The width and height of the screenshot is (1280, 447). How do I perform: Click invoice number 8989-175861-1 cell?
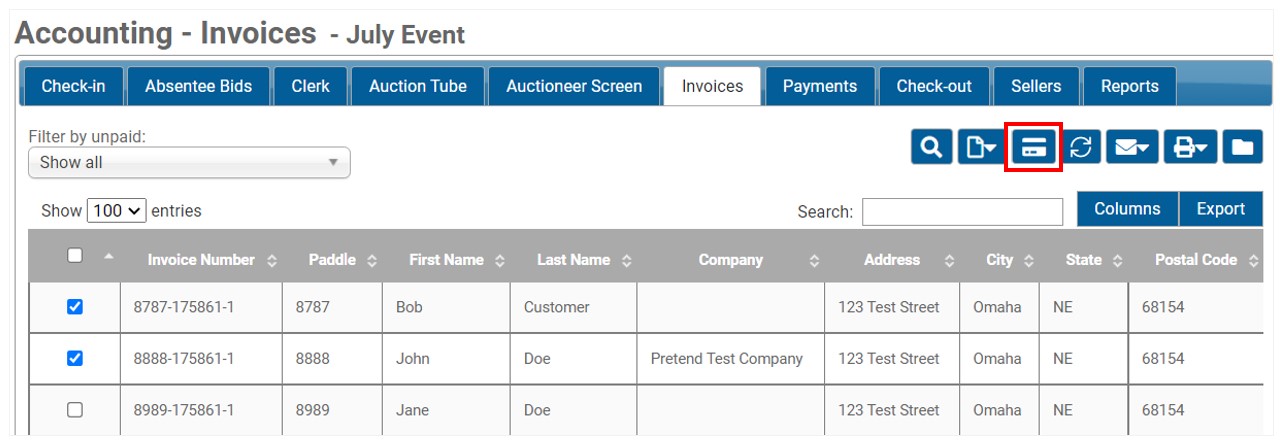201,409
